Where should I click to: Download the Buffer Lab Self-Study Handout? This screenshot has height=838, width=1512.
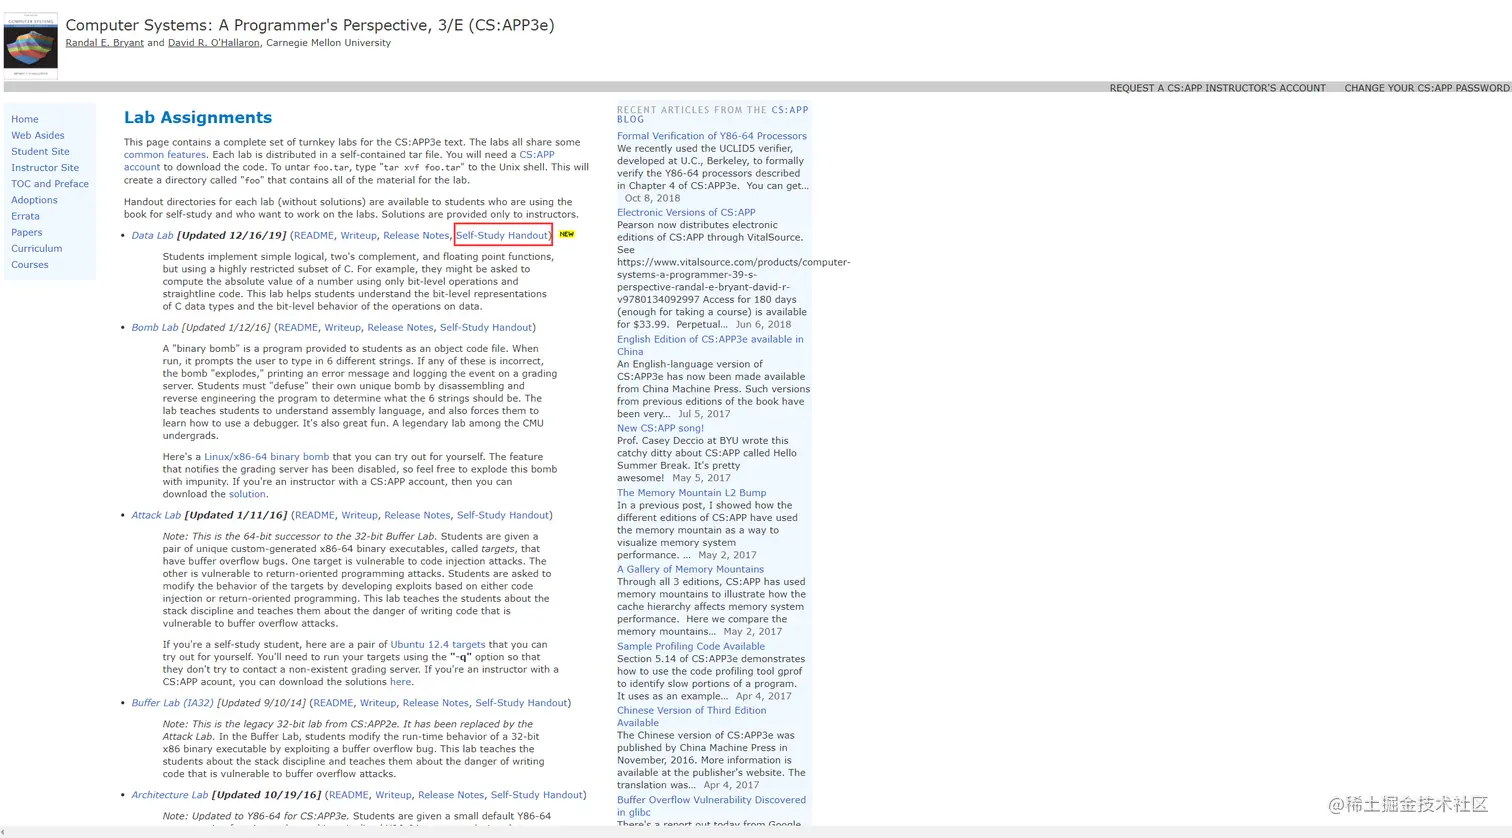[521, 703]
